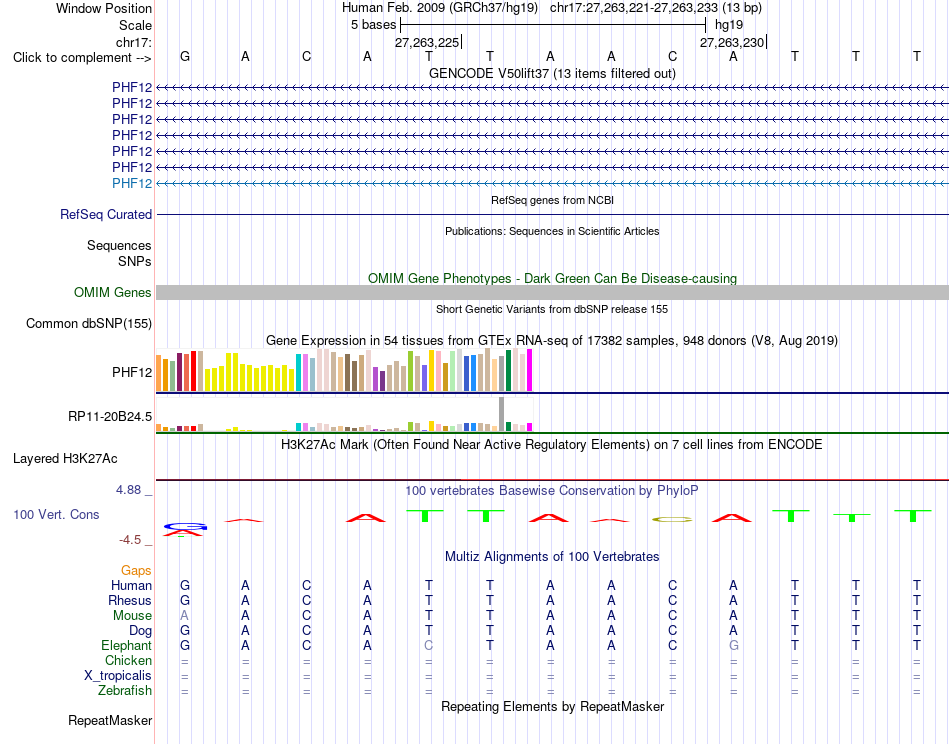Select the Mouse alignment row label

click(132, 616)
